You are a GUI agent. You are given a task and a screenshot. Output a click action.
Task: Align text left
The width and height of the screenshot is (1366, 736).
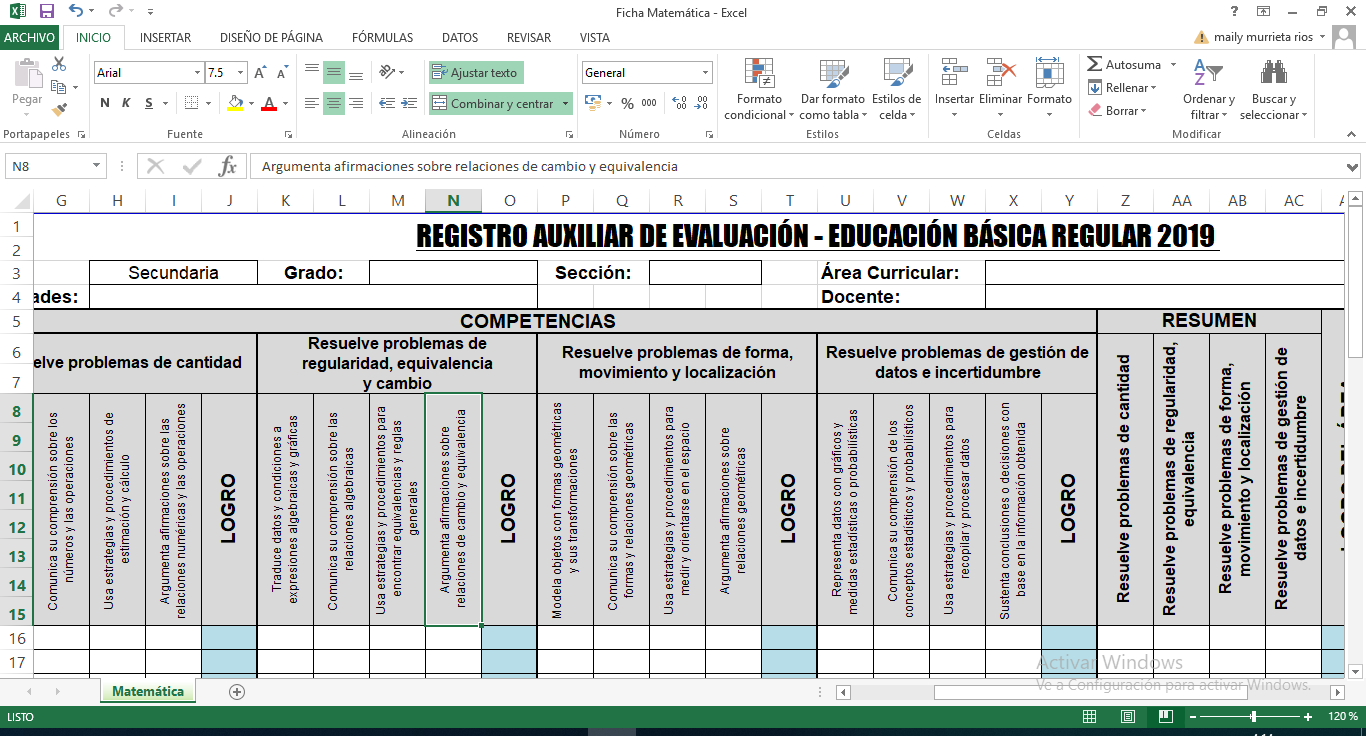tap(312, 103)
